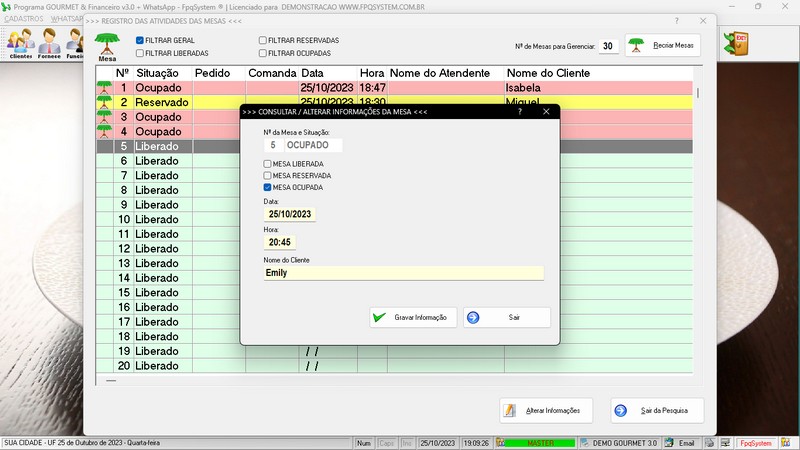Check the MESA RESERVADA option
Image resolution: width=800 pixels, height=450 pixels.
(x=267, y=176)
